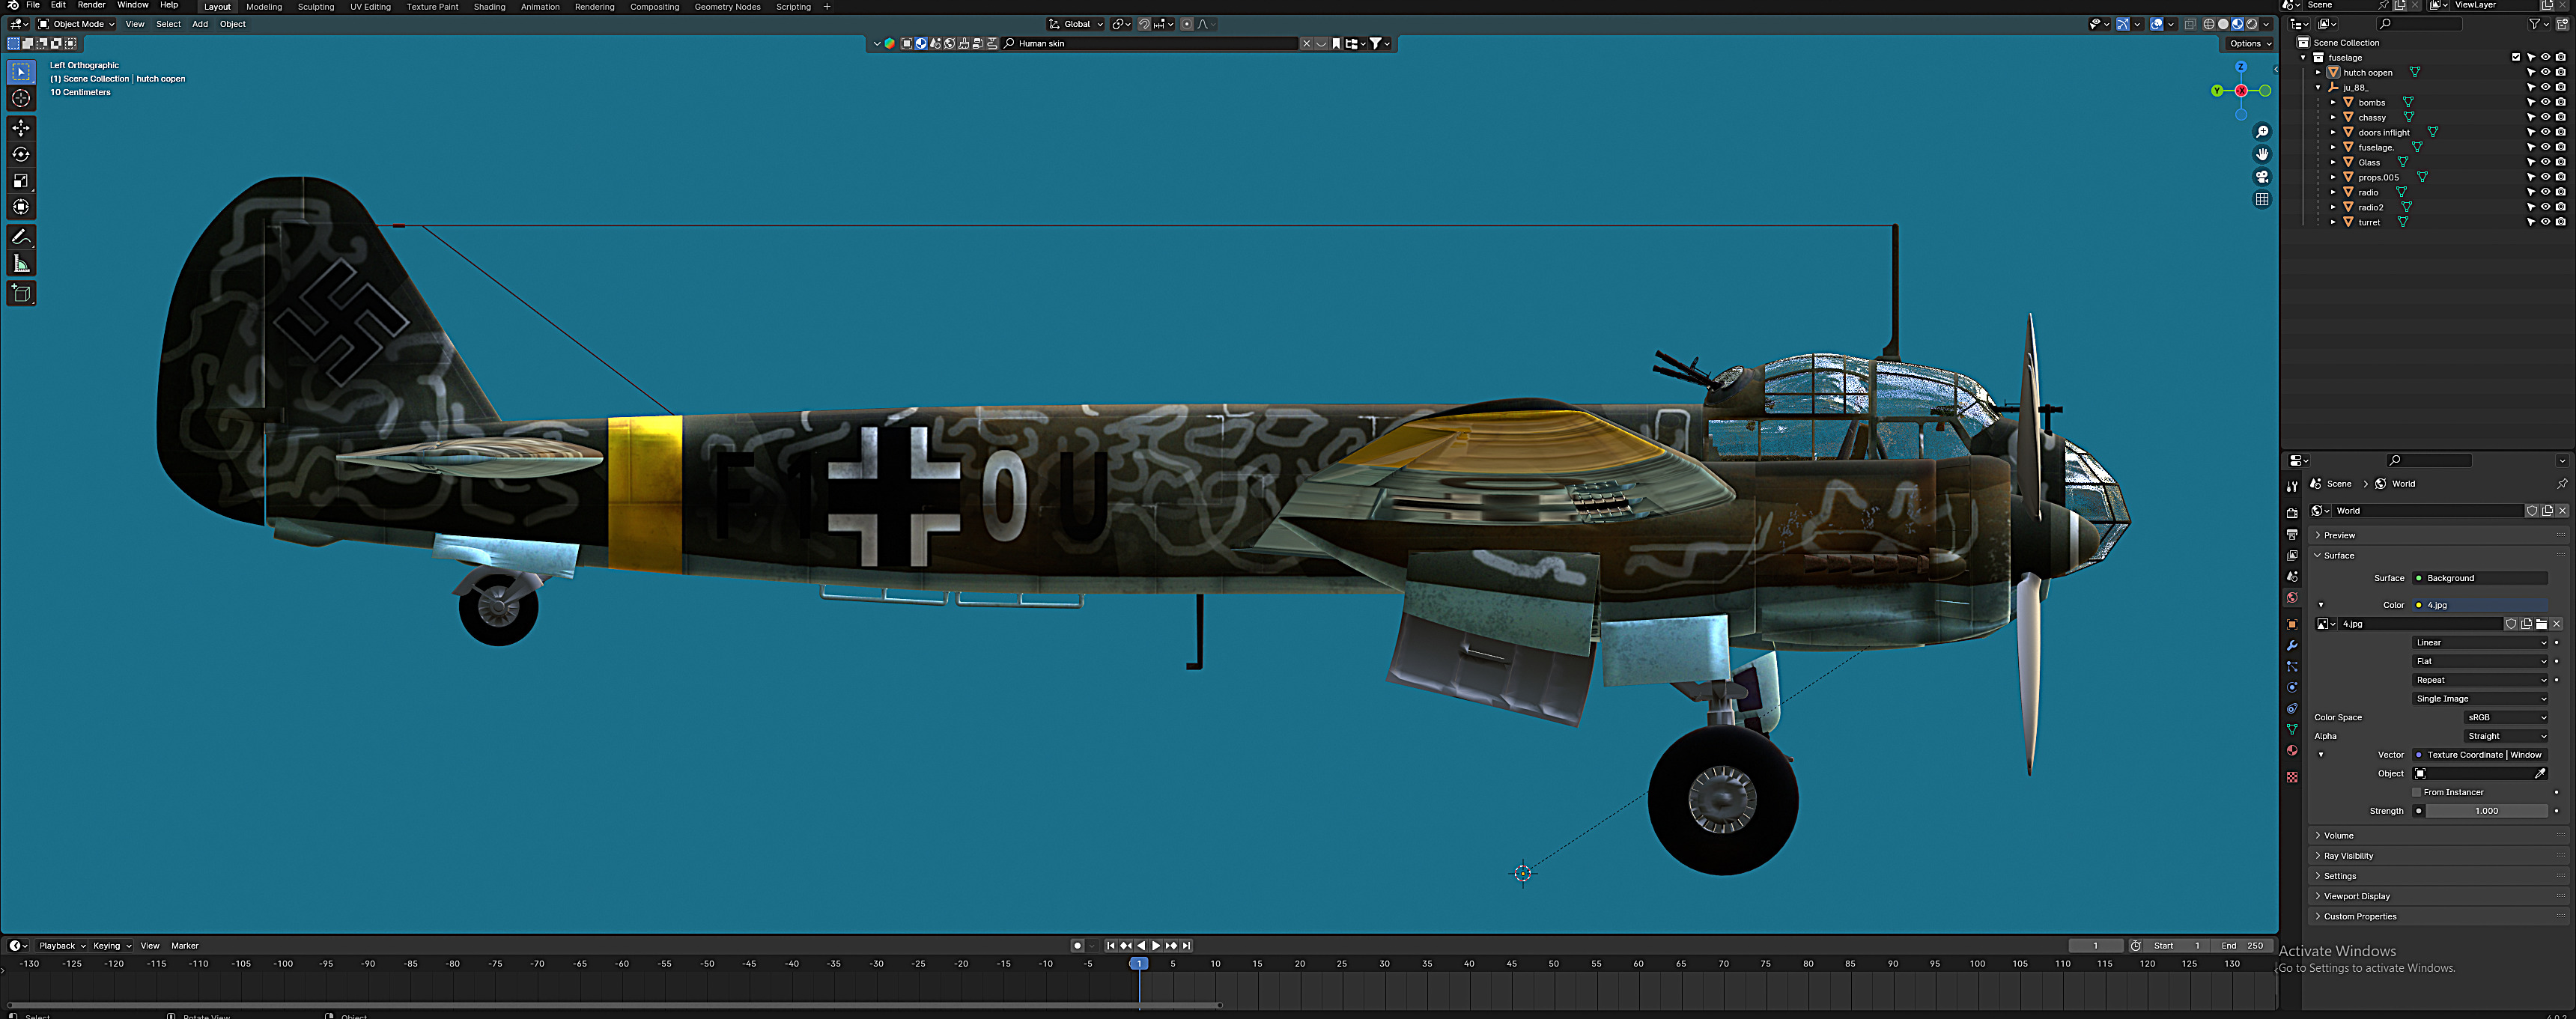Open the Physics properties tab
2576x1019 pixels.
(x=2292, y=687)
